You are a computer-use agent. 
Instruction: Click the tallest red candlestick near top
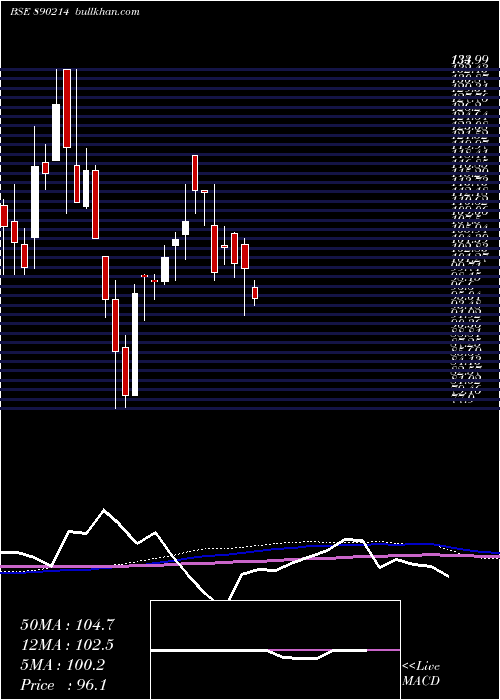click(x=67, y=108)
